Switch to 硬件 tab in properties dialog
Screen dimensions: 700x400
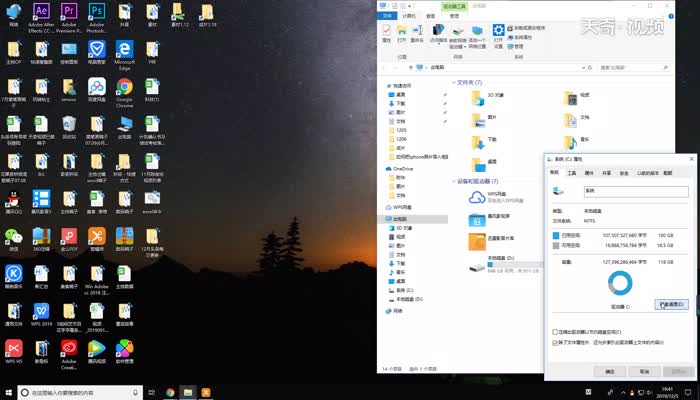(589, 173)
